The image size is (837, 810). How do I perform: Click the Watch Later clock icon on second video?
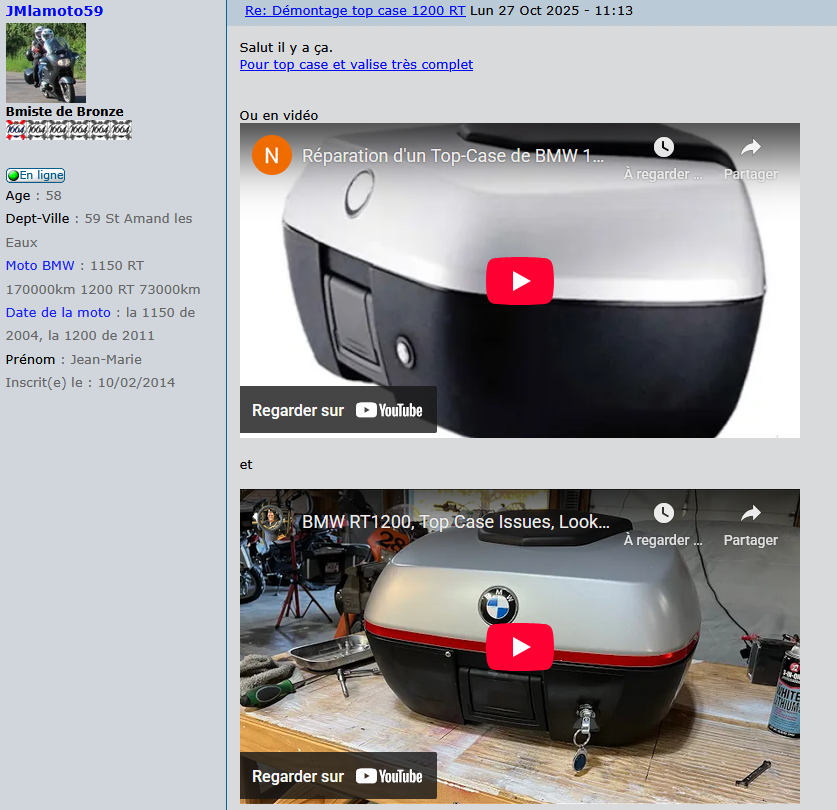(x=664, y=513)
